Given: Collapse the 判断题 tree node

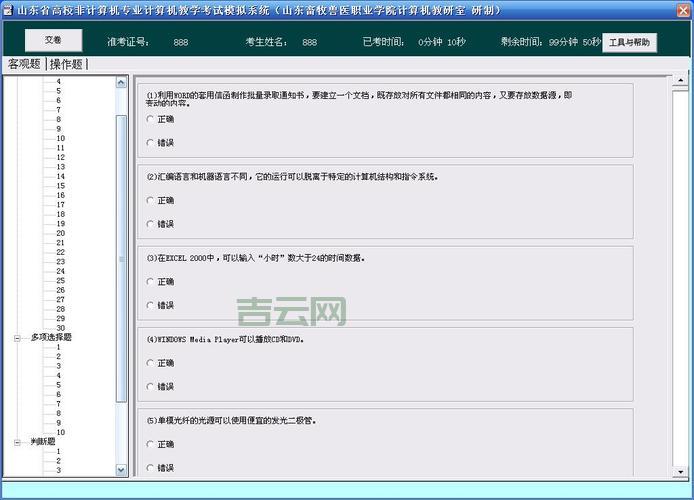Looking at the screenshot, I should click(x=17, y=442).
